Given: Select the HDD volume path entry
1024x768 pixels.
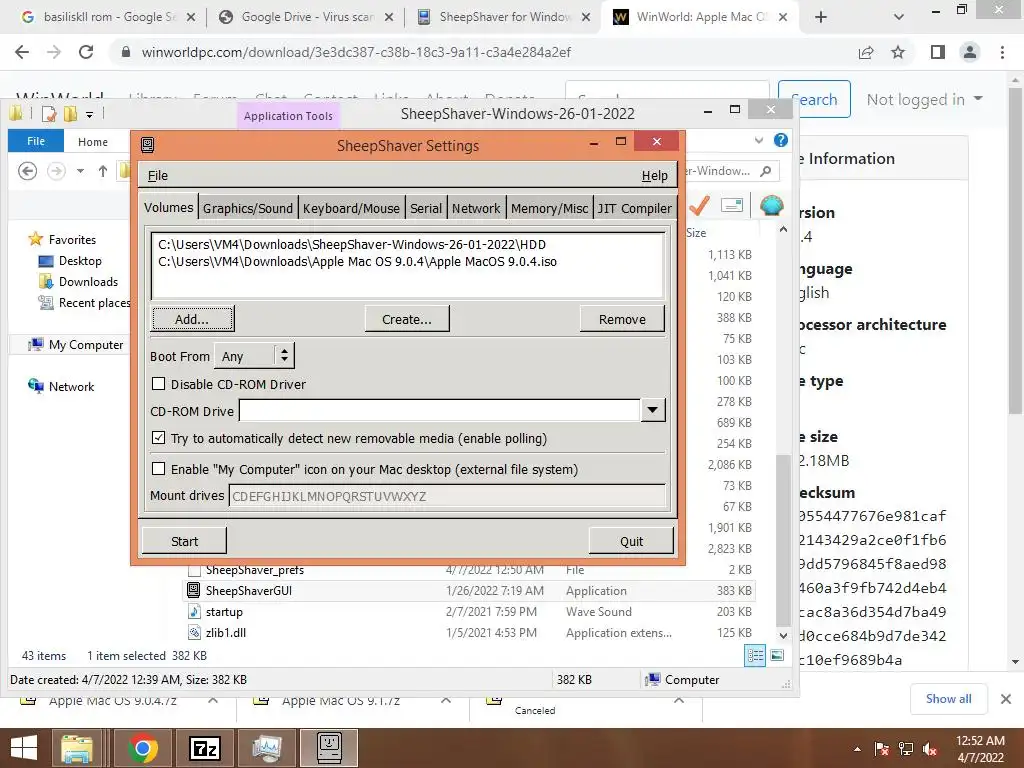Looking at the screenshot, I should click(x=352, y=244).
